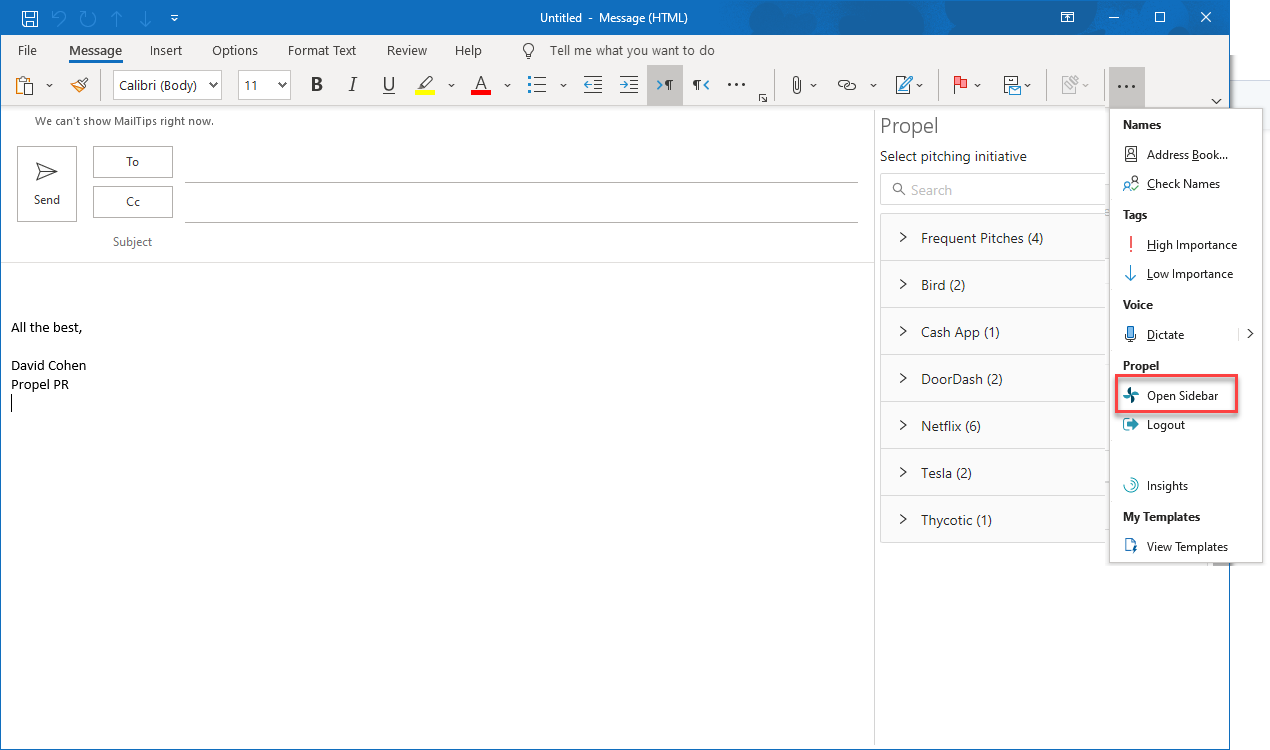Switch to the Options tab

pos(235,50)
